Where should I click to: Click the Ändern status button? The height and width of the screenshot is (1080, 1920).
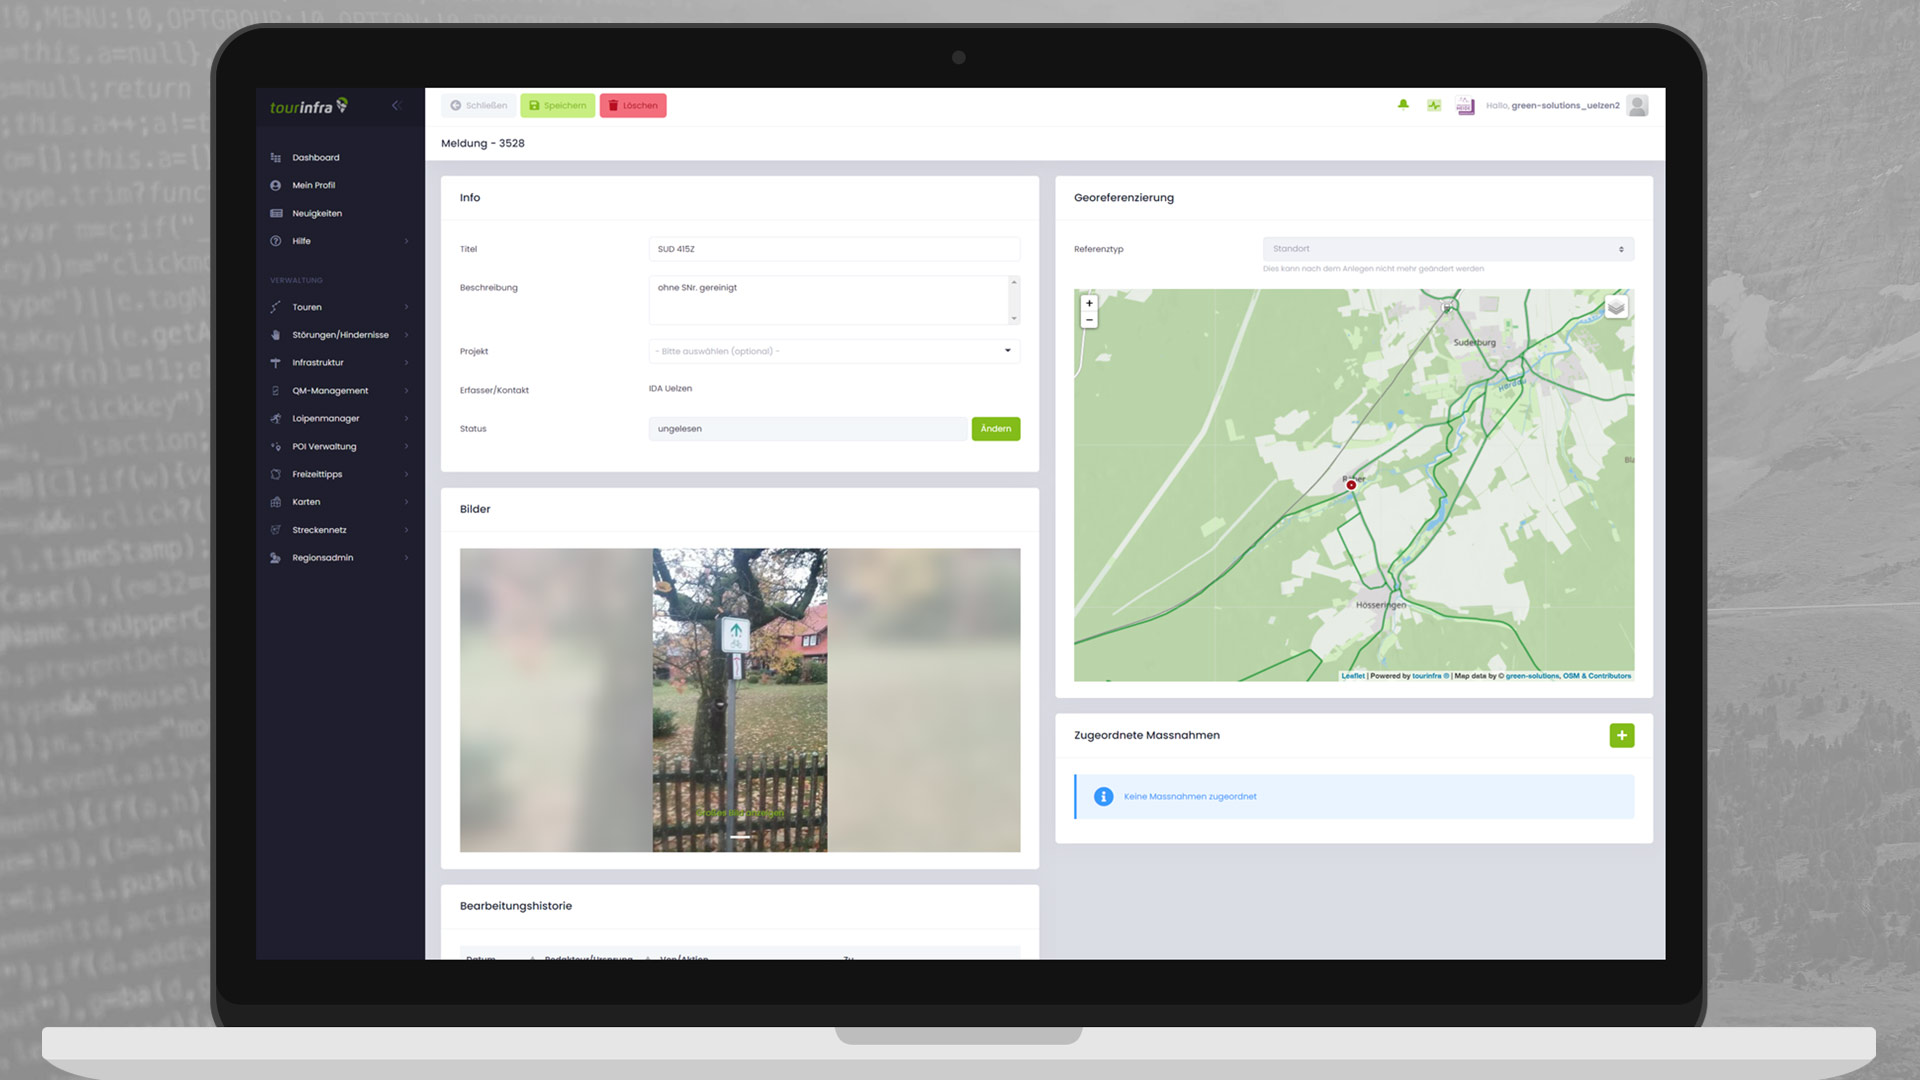[996, 429]
